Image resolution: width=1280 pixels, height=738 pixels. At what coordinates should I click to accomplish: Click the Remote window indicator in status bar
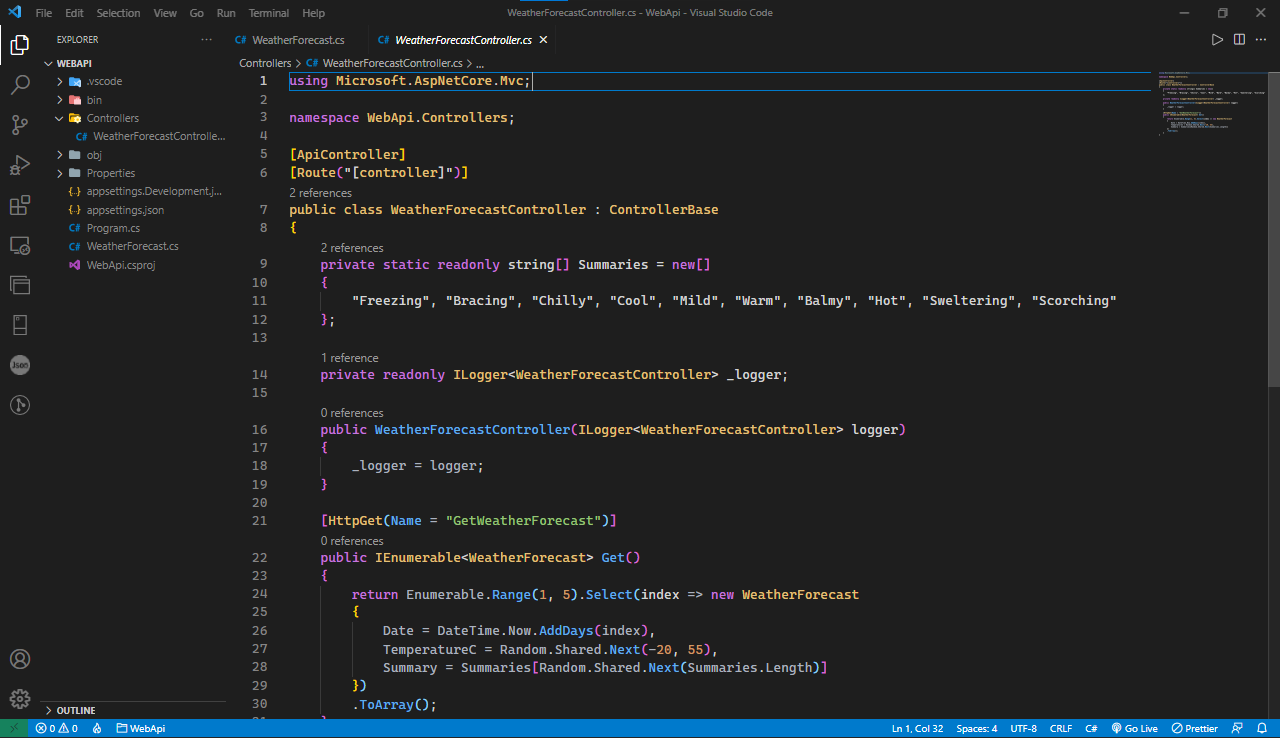pos(14,729)
